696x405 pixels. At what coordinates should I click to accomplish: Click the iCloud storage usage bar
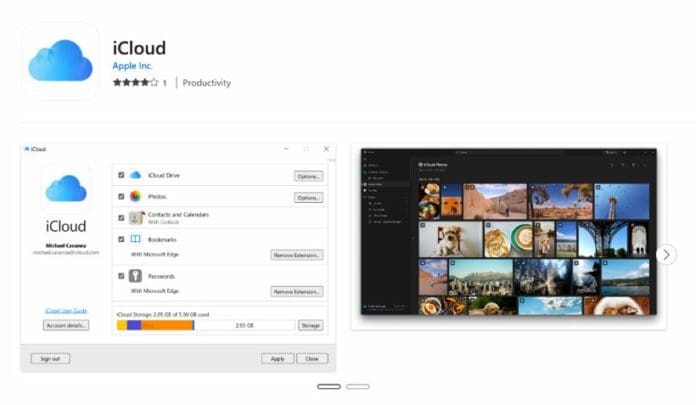[205, 325]
